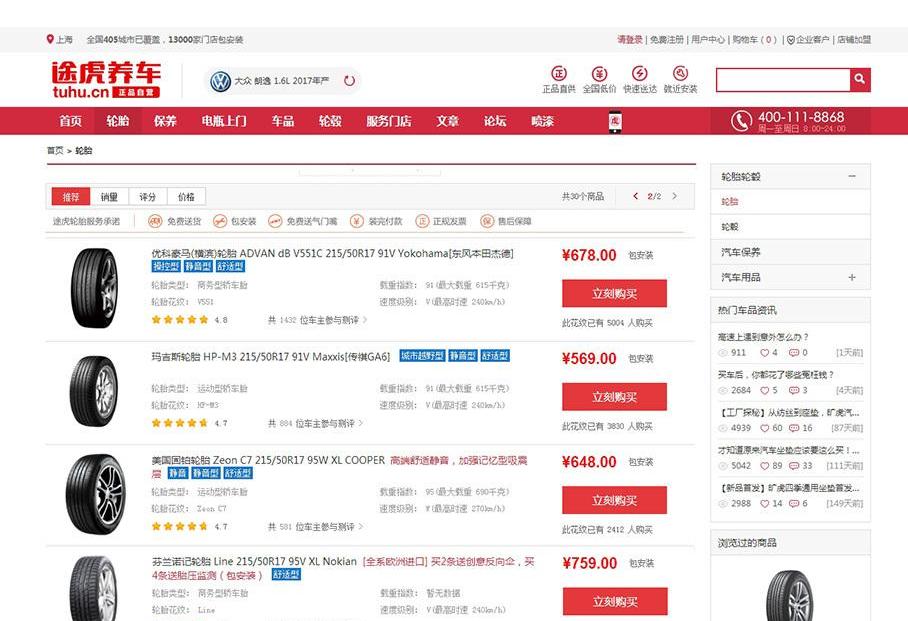908x621 pixels.
Task: Click the 免费注册 link
Action: pos(667,40)
